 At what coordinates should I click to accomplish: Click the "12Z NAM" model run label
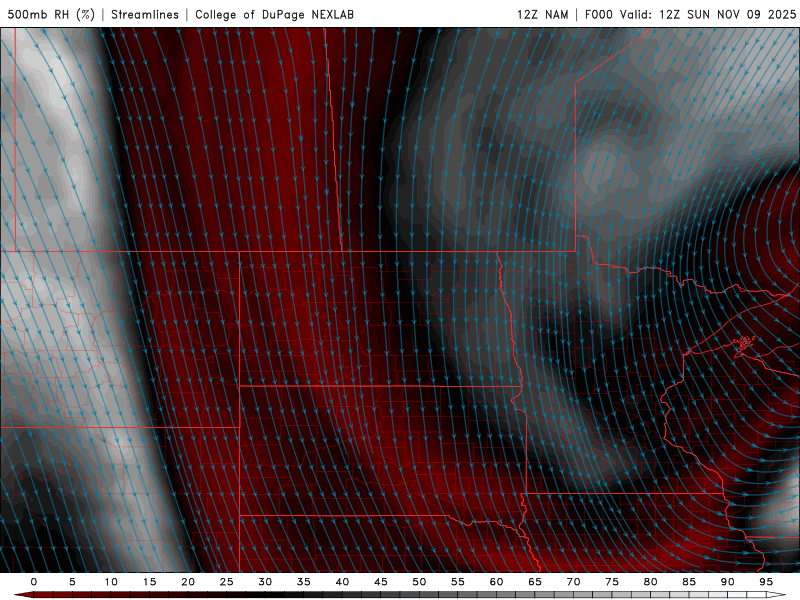tap(543, 14)
